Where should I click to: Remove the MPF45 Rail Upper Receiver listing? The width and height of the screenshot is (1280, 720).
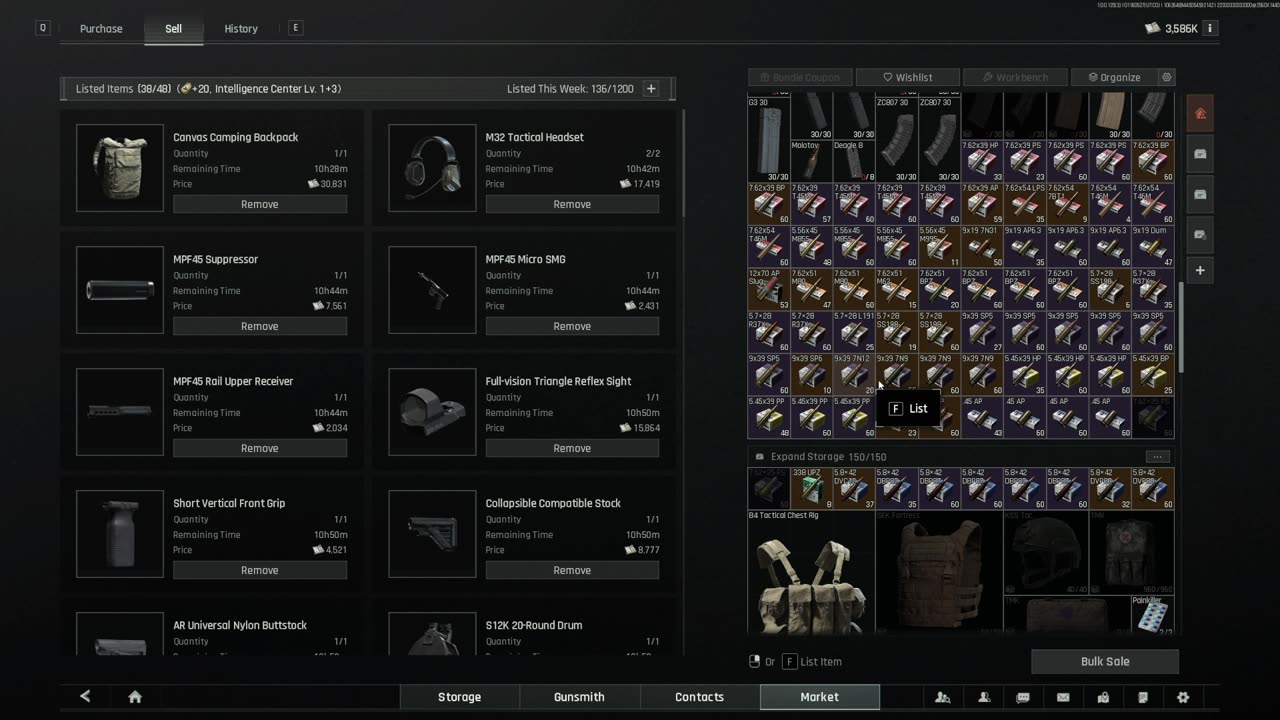[260, 448]
